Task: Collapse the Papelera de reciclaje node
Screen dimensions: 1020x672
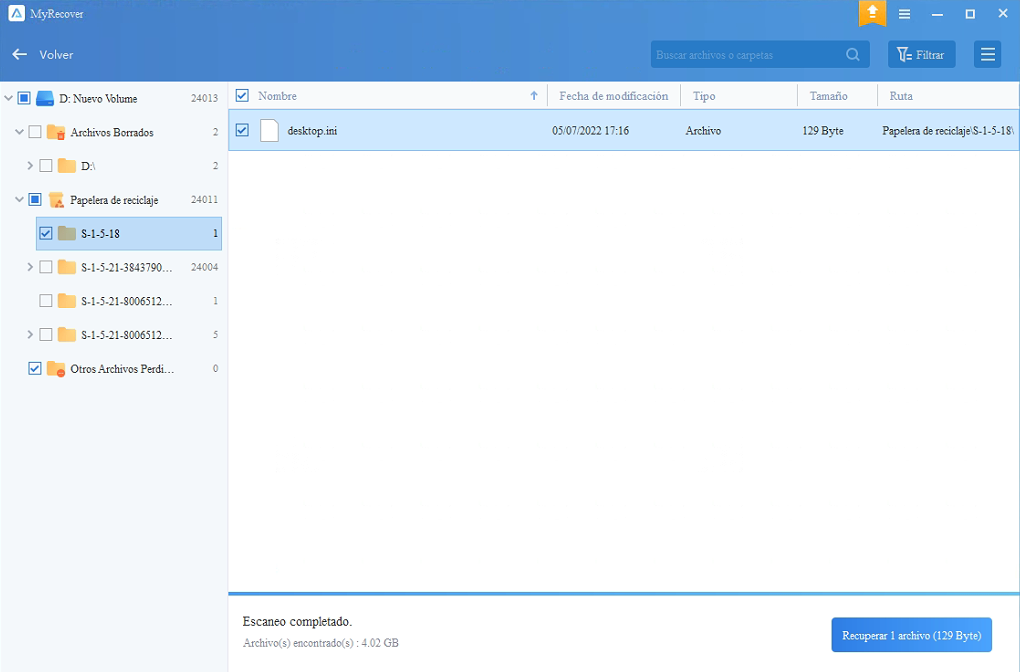Action: pos(20,200)
